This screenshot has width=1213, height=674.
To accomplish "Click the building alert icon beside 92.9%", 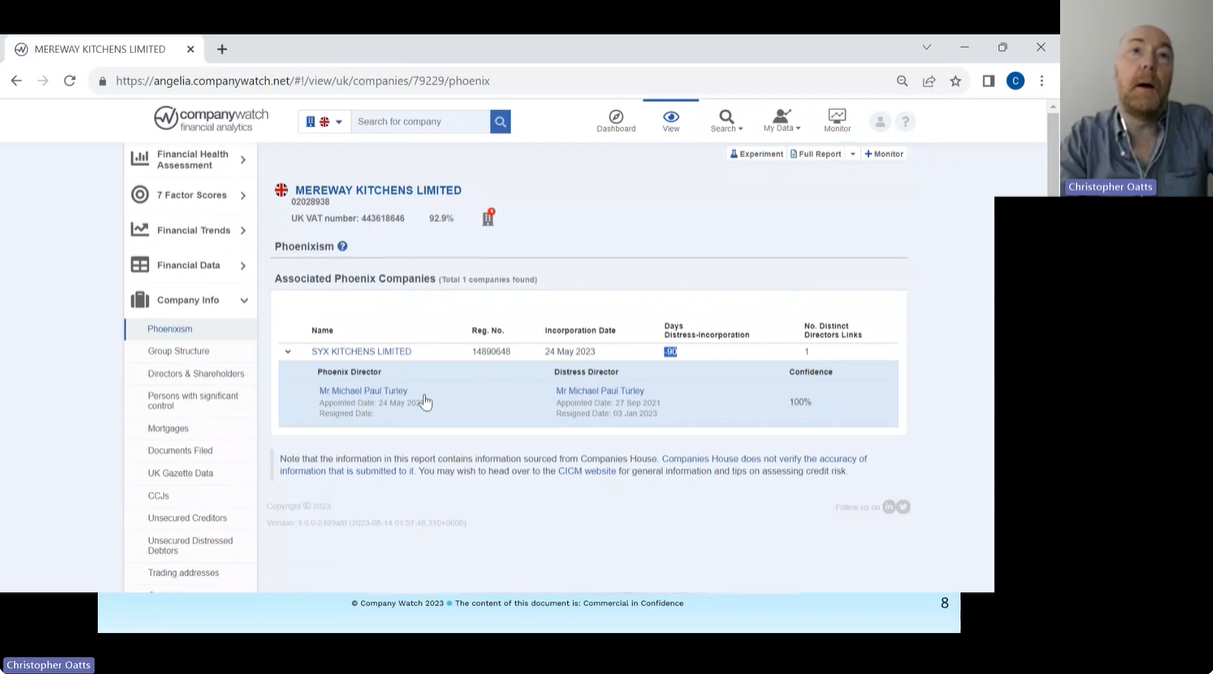I will click(x=488, y=218).
